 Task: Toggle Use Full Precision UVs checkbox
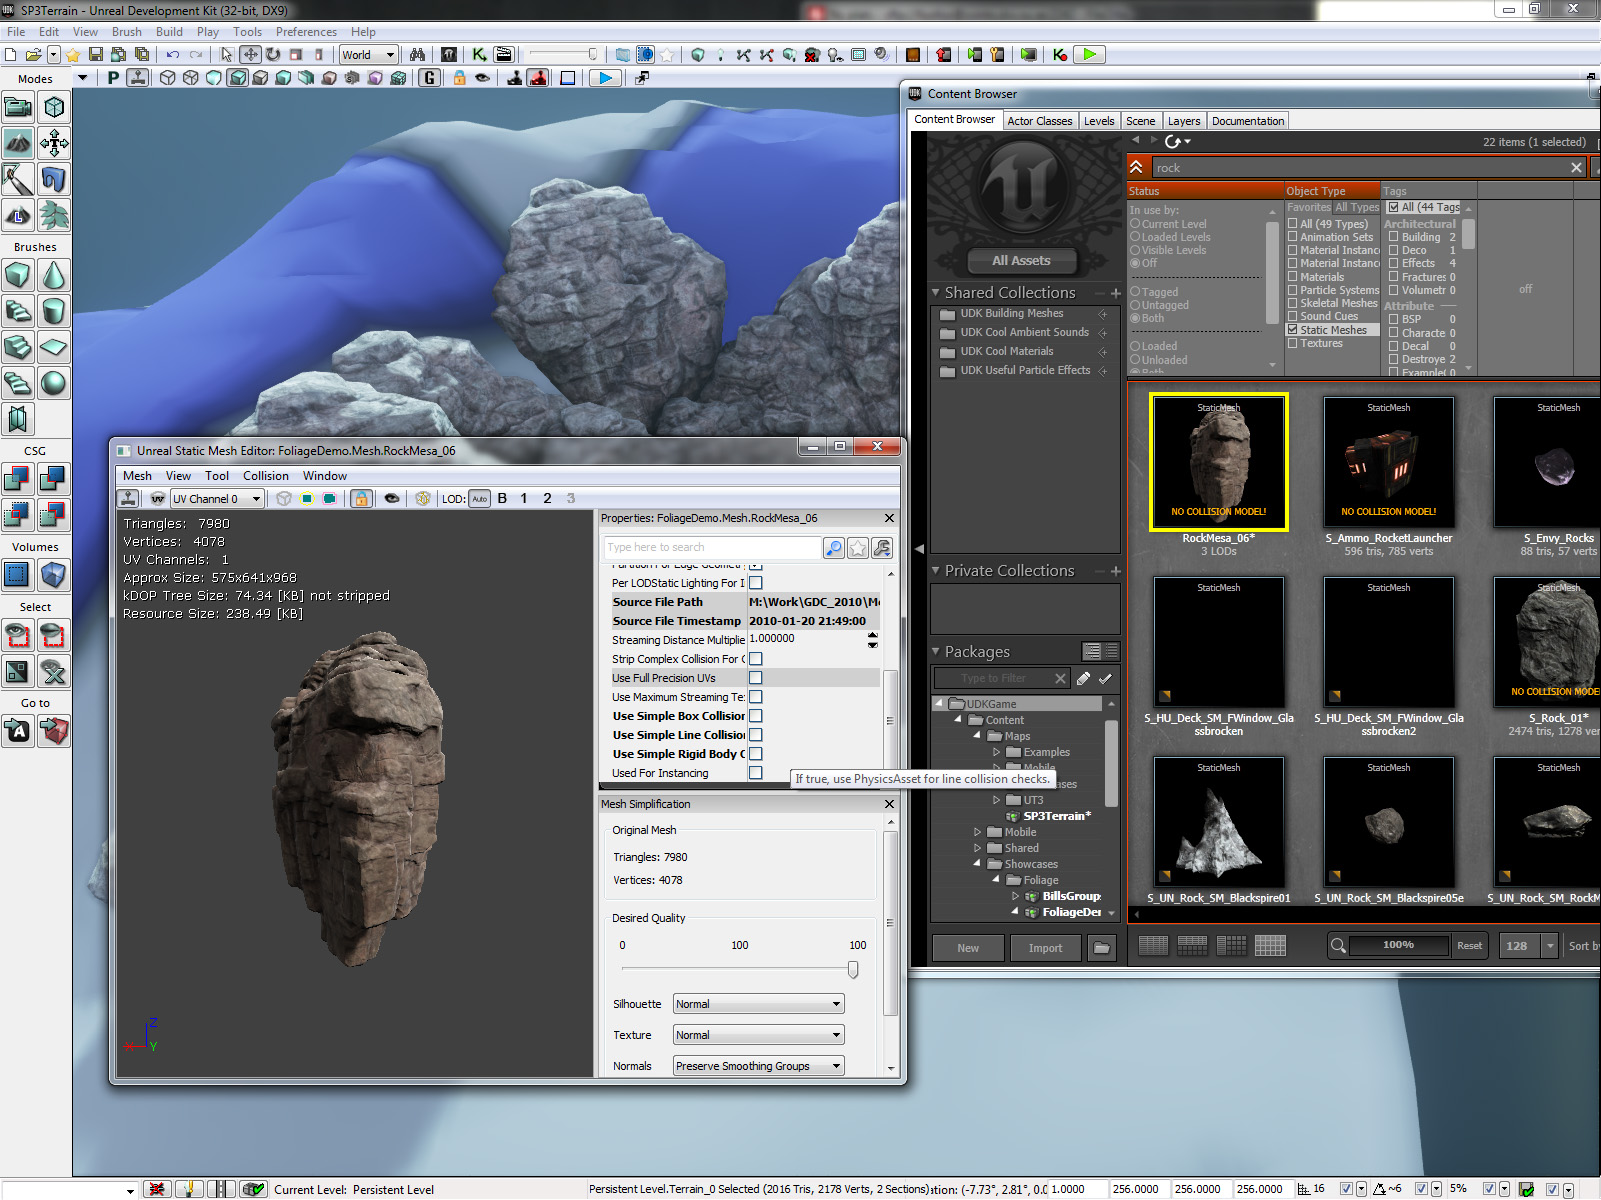[756, 678]
